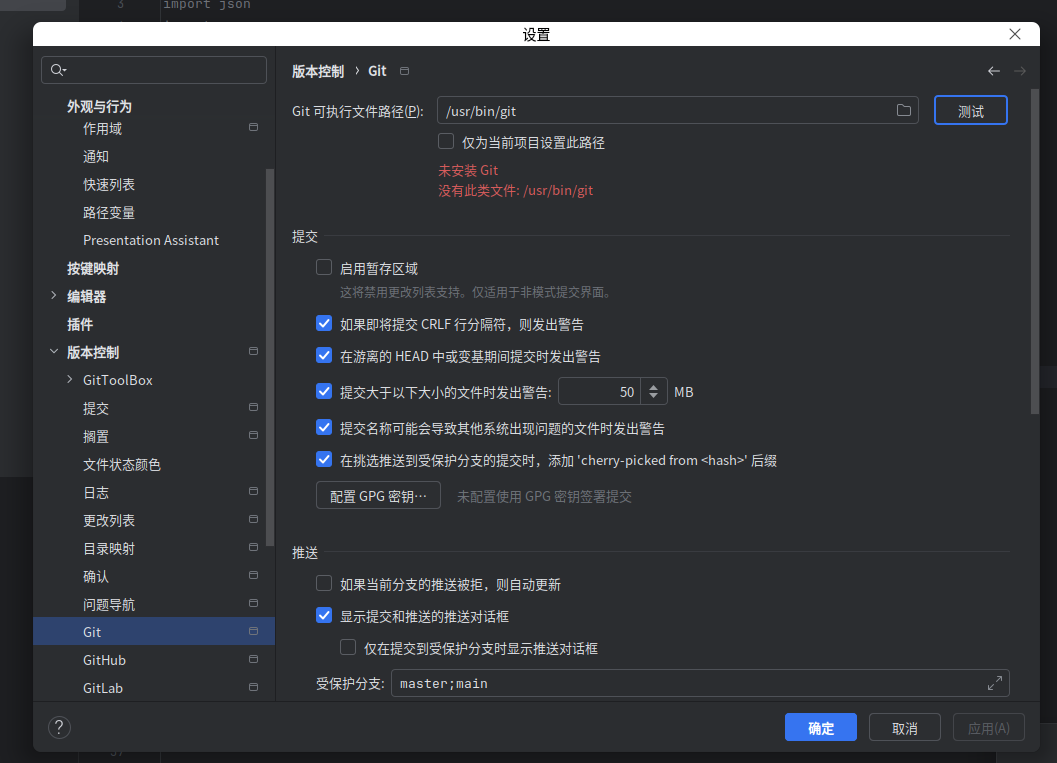Click the back navigation arrow

[994, 71]
